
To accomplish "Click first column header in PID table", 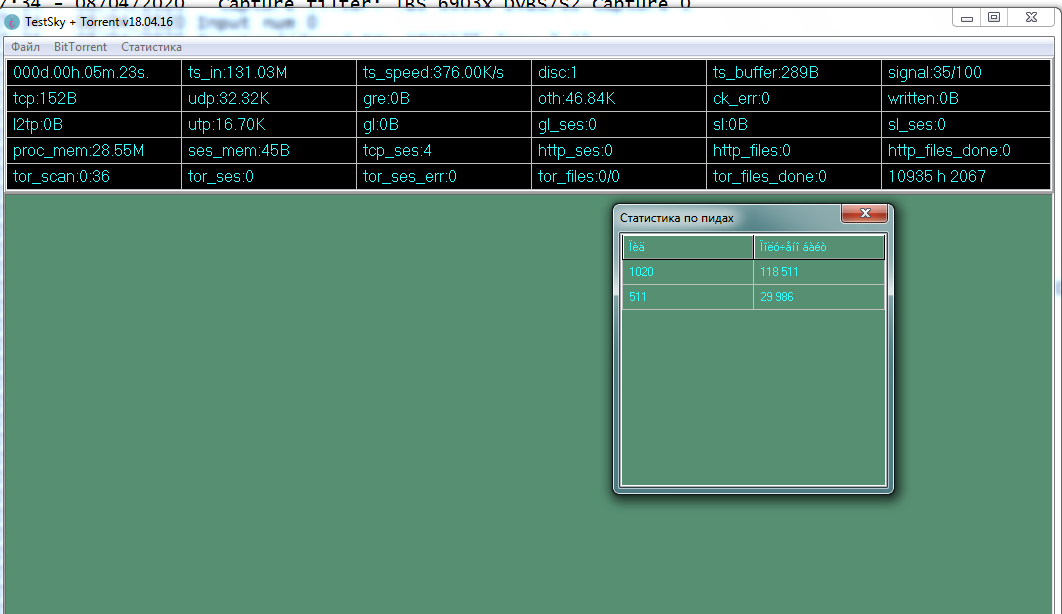I will tap(687, 247).
